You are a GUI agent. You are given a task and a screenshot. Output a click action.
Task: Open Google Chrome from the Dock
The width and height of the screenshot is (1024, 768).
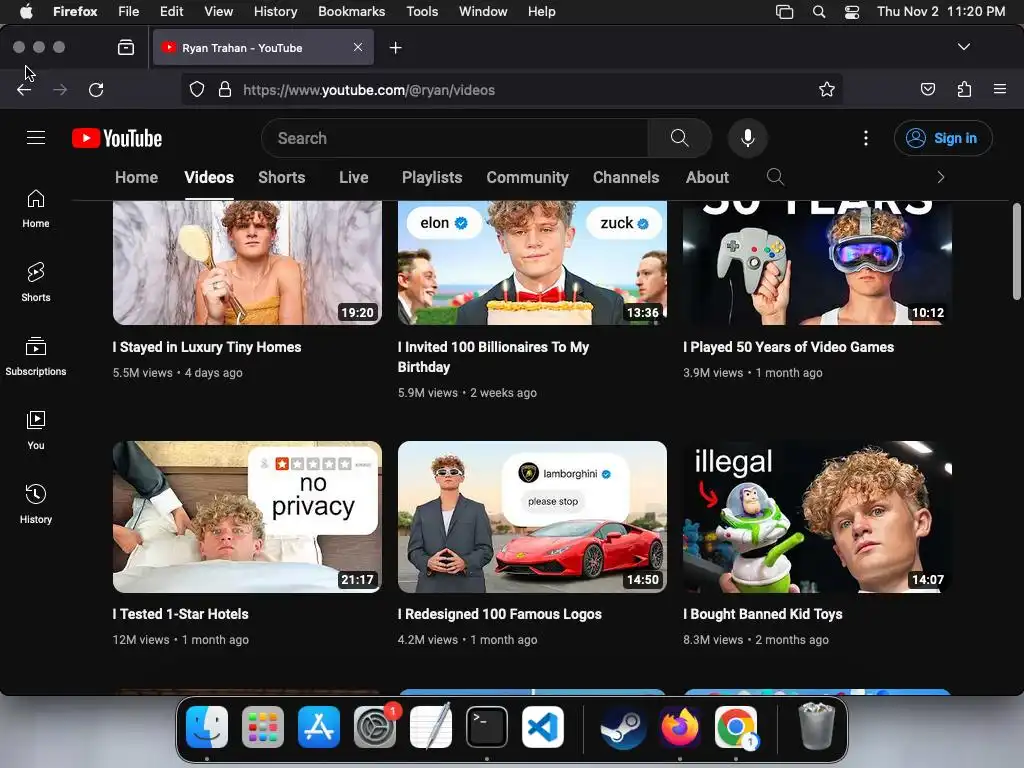(x=735, y=727)
